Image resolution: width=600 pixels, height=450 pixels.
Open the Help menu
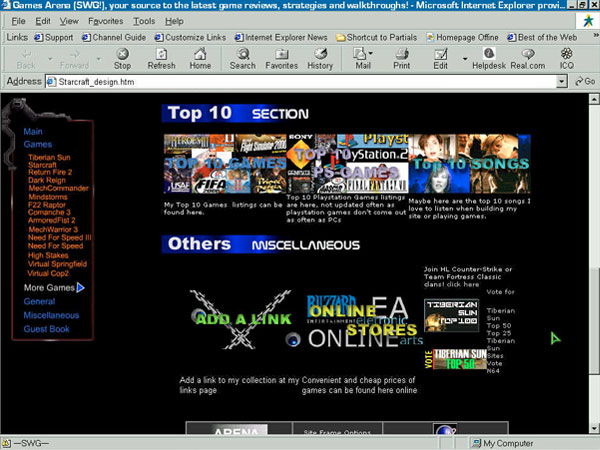point(174,21)
